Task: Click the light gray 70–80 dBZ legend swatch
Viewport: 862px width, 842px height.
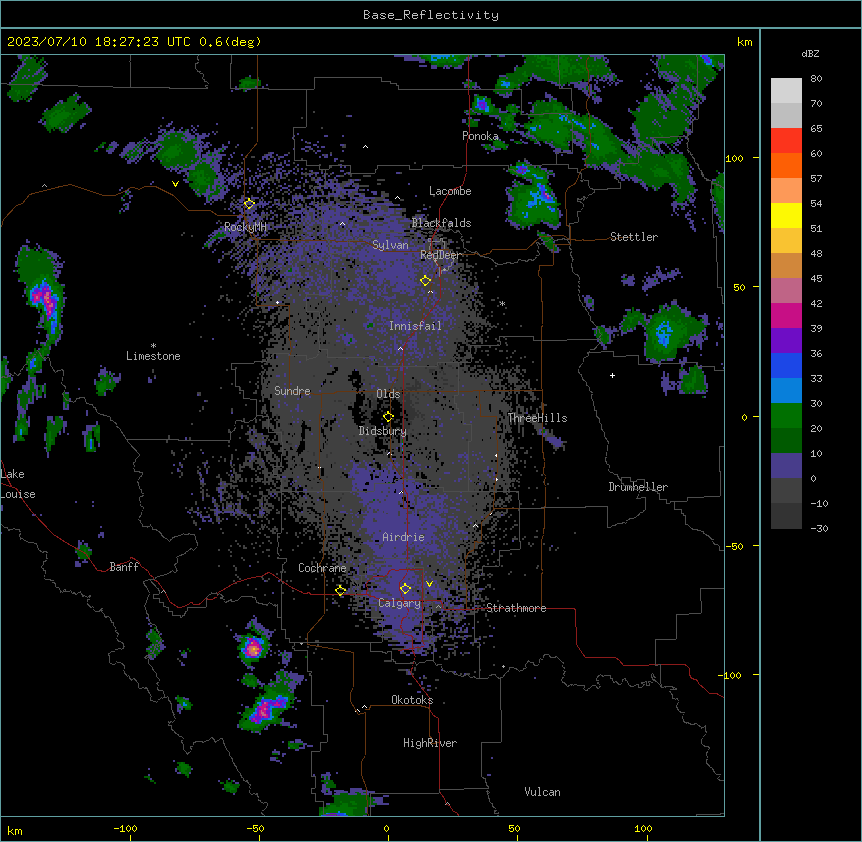Action: click(x=786, y=91)
